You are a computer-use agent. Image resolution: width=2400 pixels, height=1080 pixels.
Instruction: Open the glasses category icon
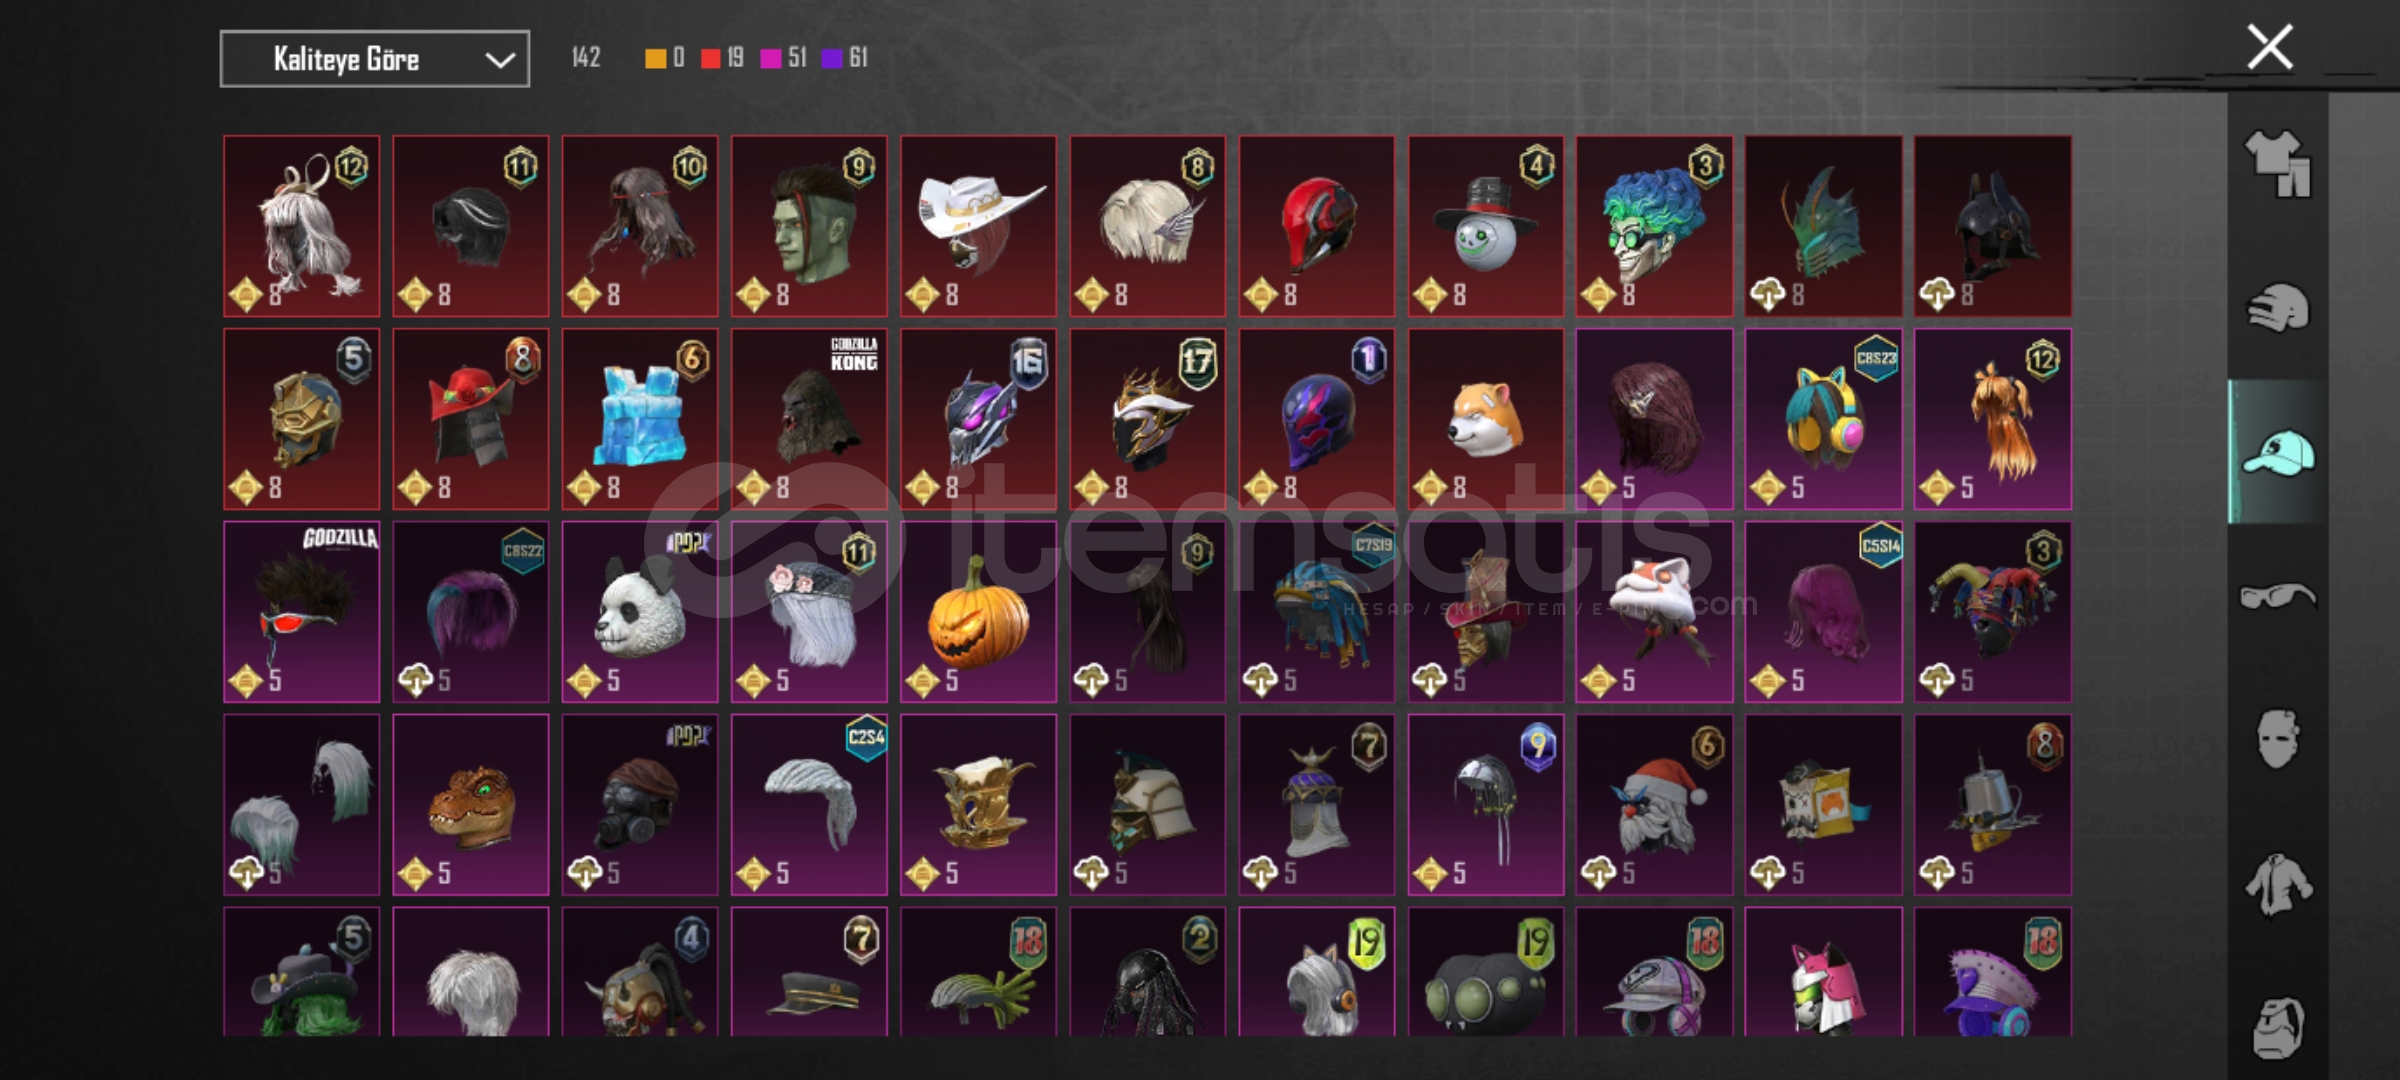[2278, 596]
